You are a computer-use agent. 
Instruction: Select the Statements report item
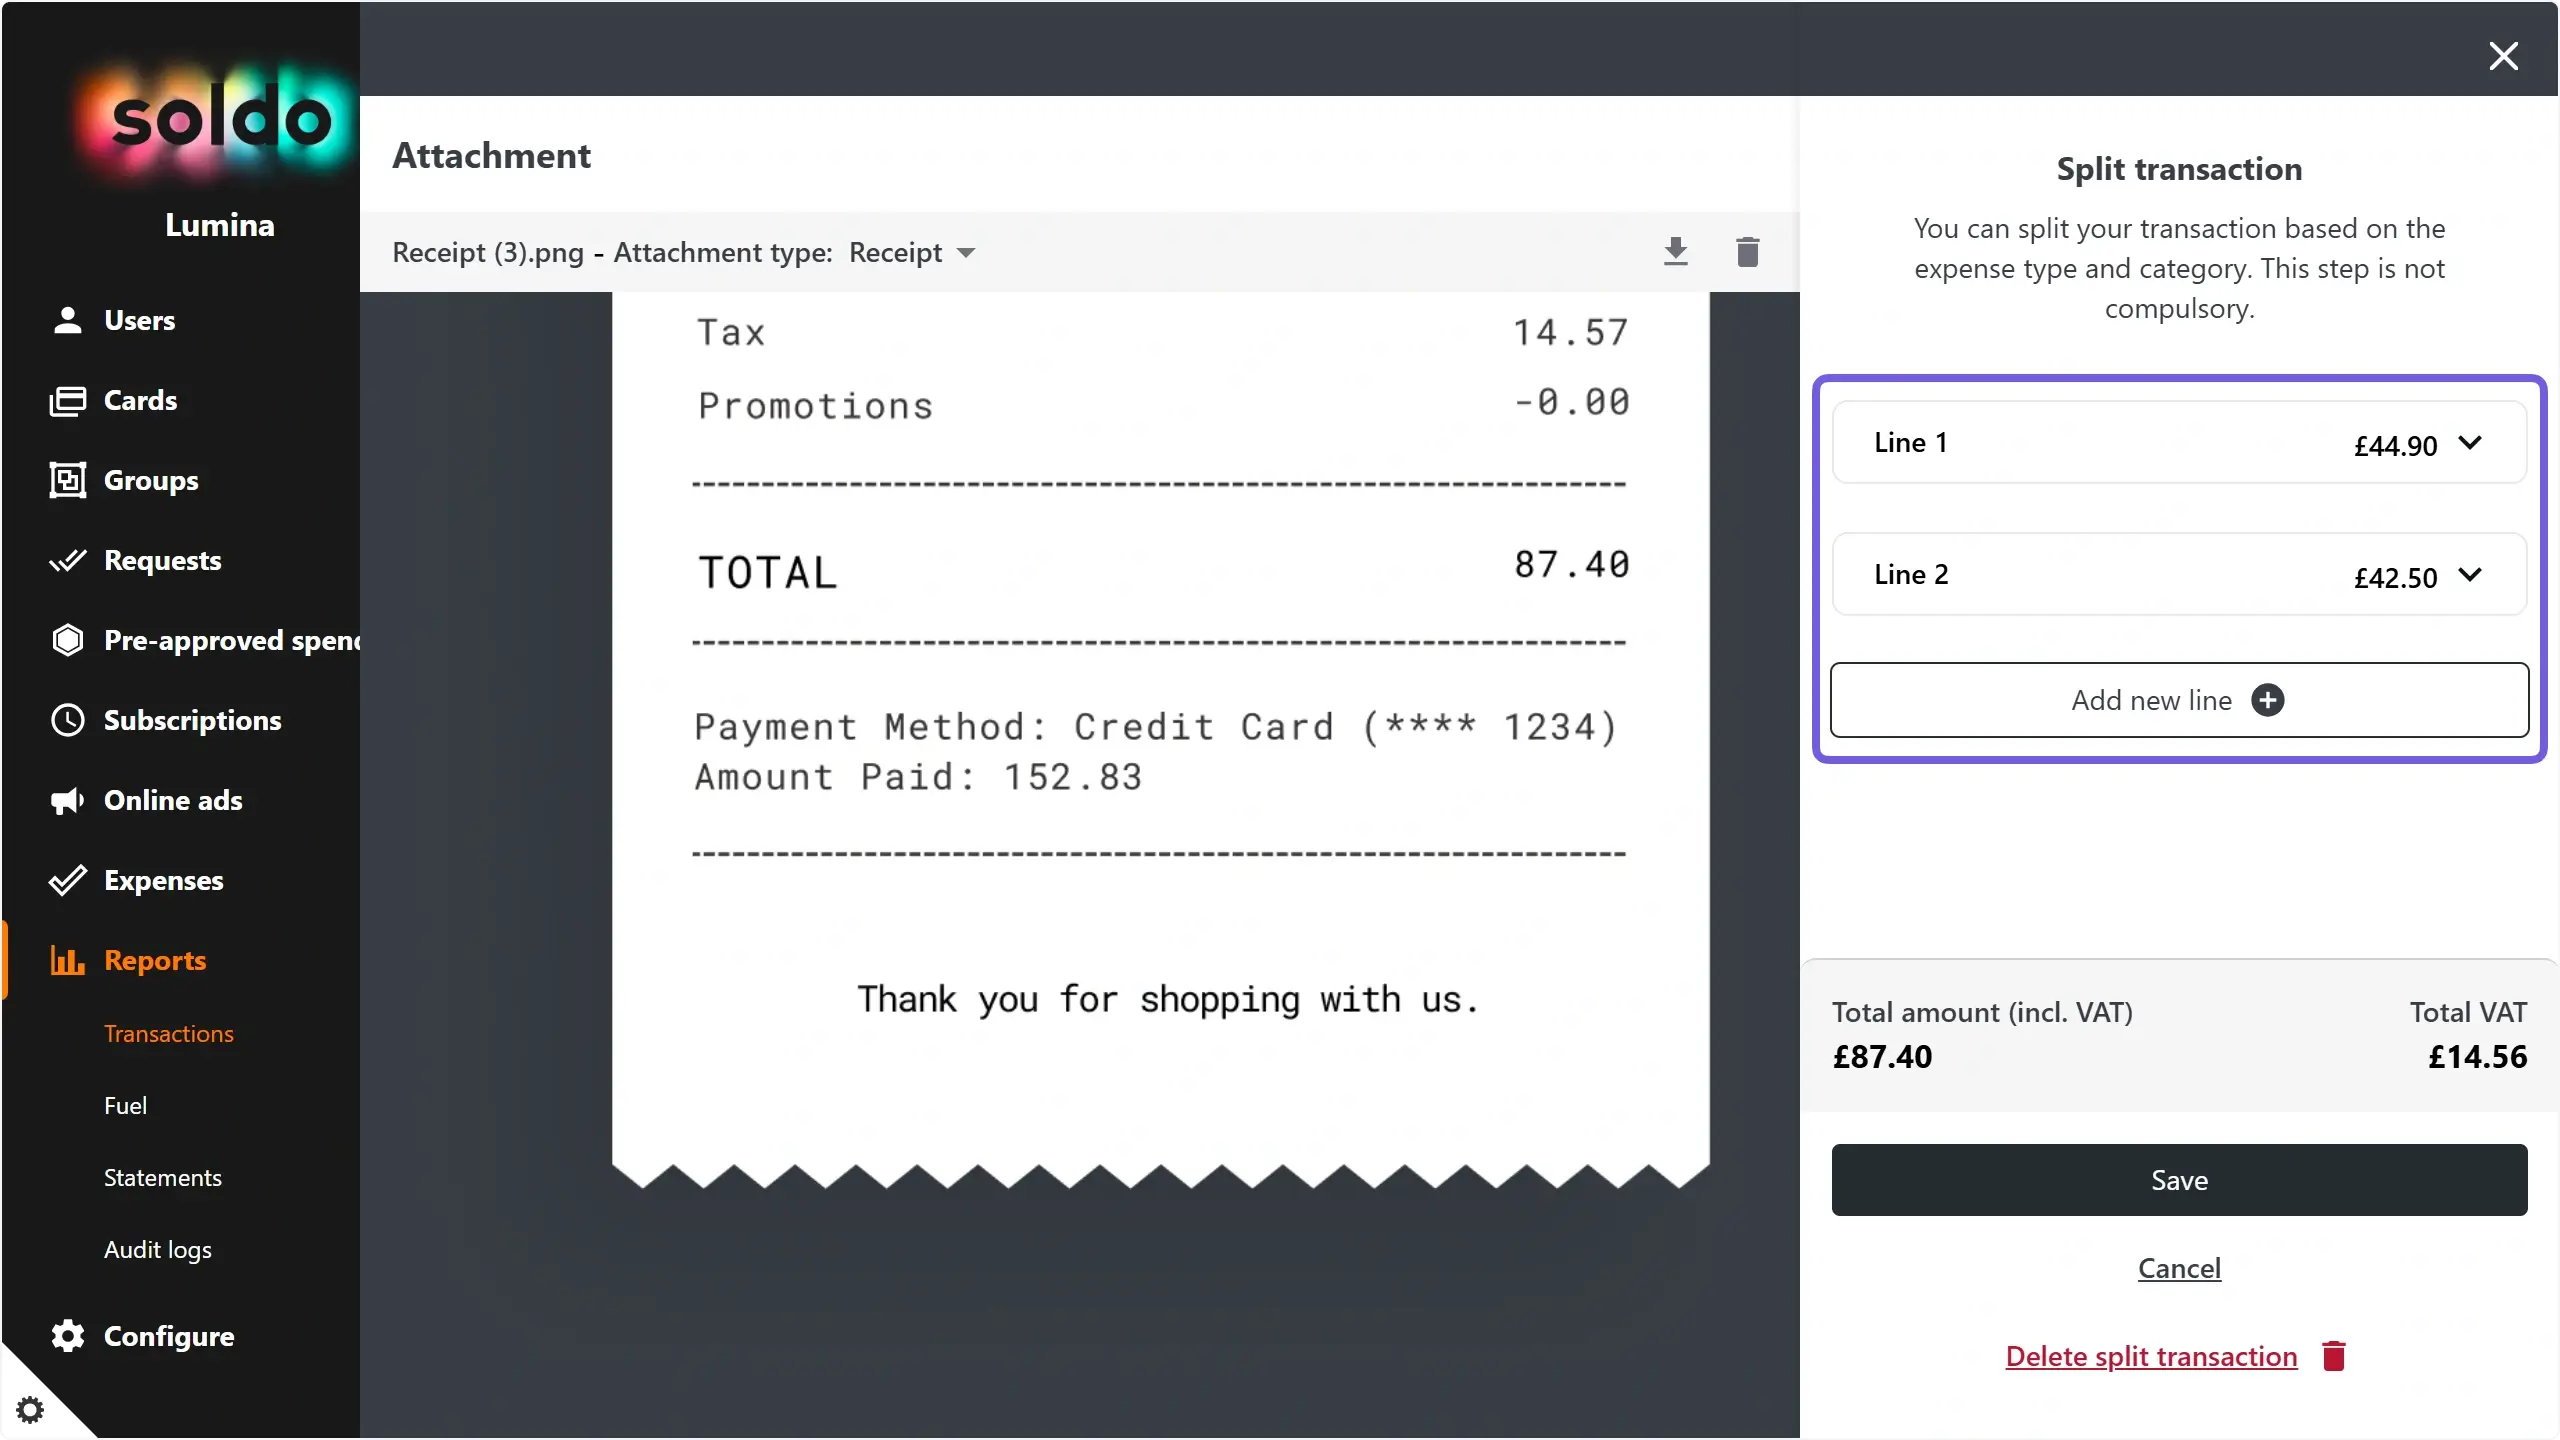(162, 1177)
